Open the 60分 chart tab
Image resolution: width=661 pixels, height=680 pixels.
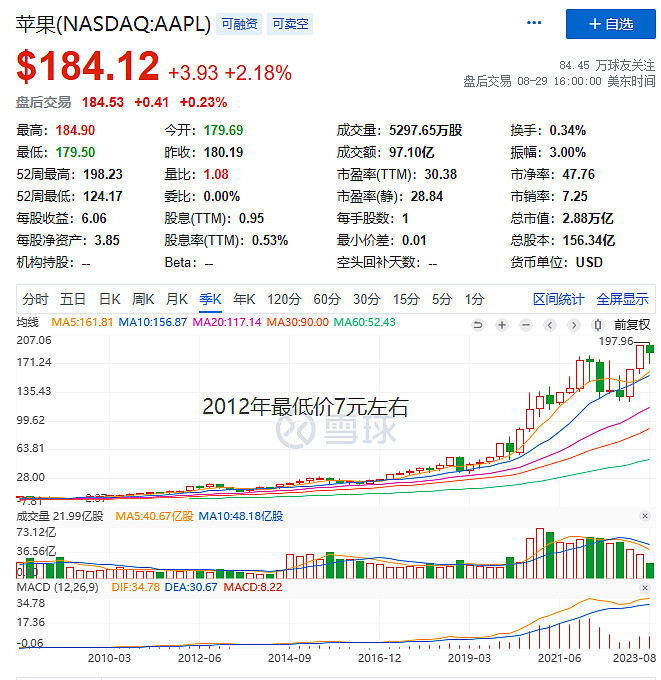coord(327,299)
